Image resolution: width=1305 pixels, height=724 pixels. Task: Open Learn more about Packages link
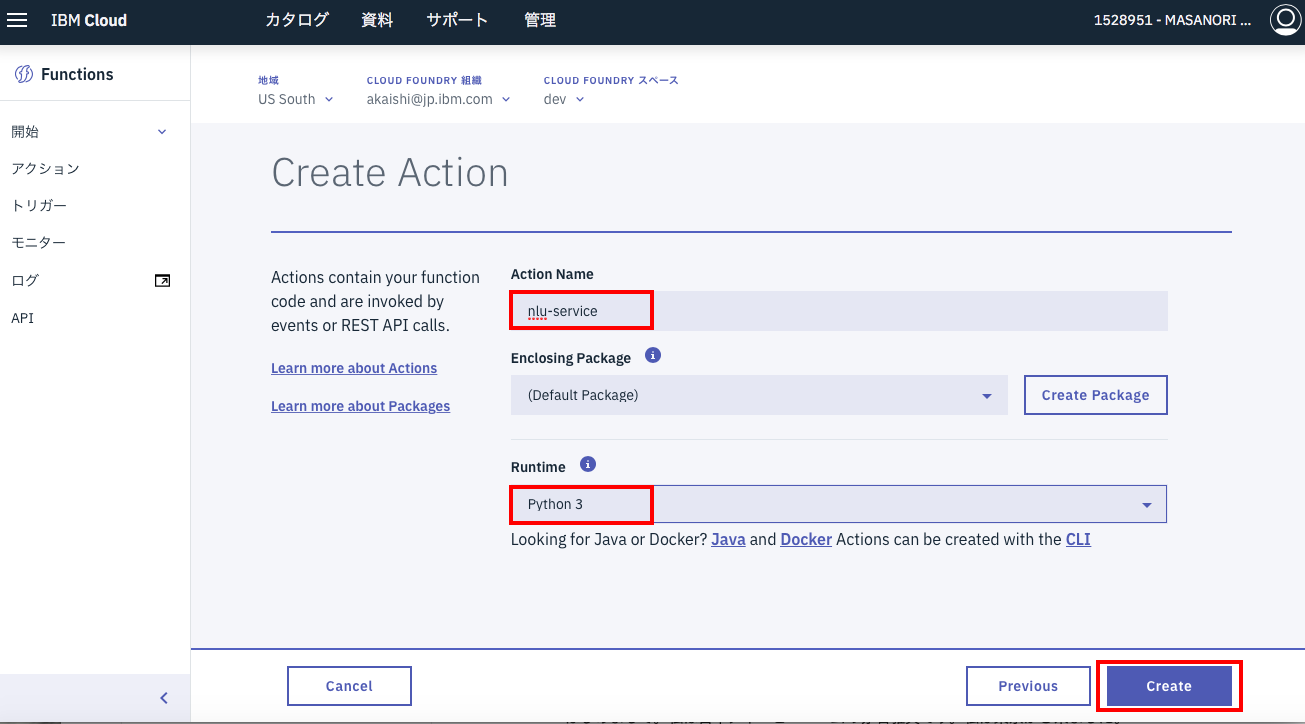(x=360, y=406)
